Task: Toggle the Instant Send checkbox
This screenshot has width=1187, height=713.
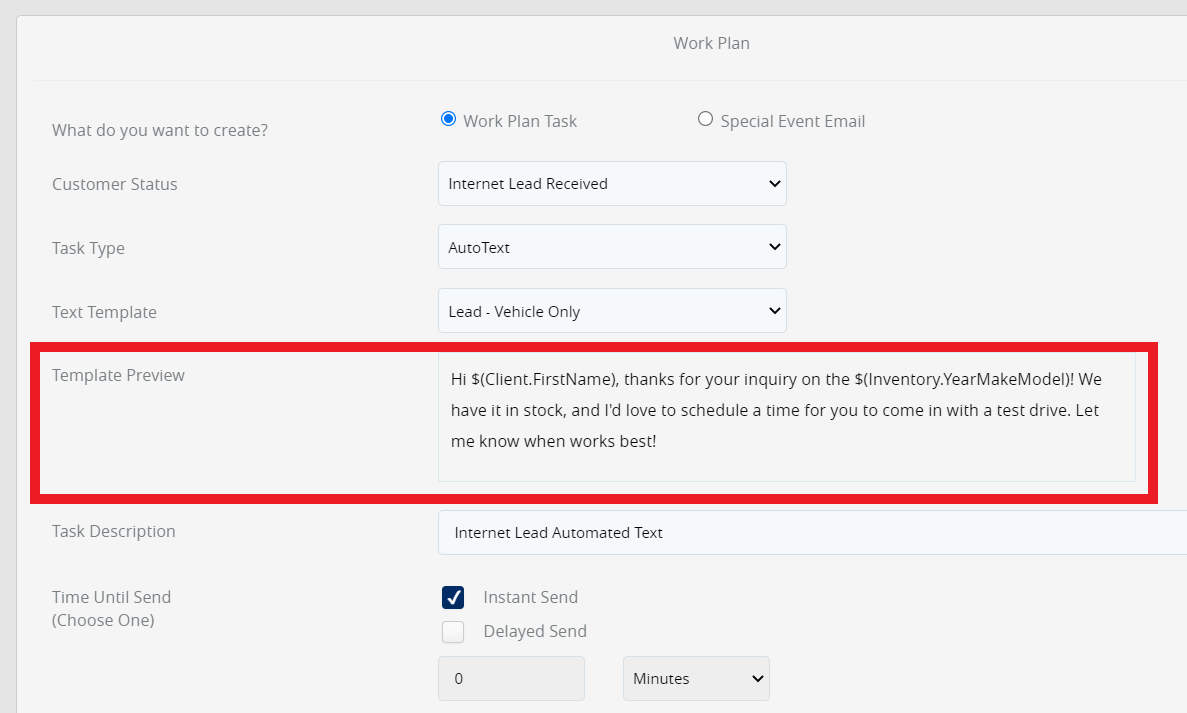Action: point(453,597)
